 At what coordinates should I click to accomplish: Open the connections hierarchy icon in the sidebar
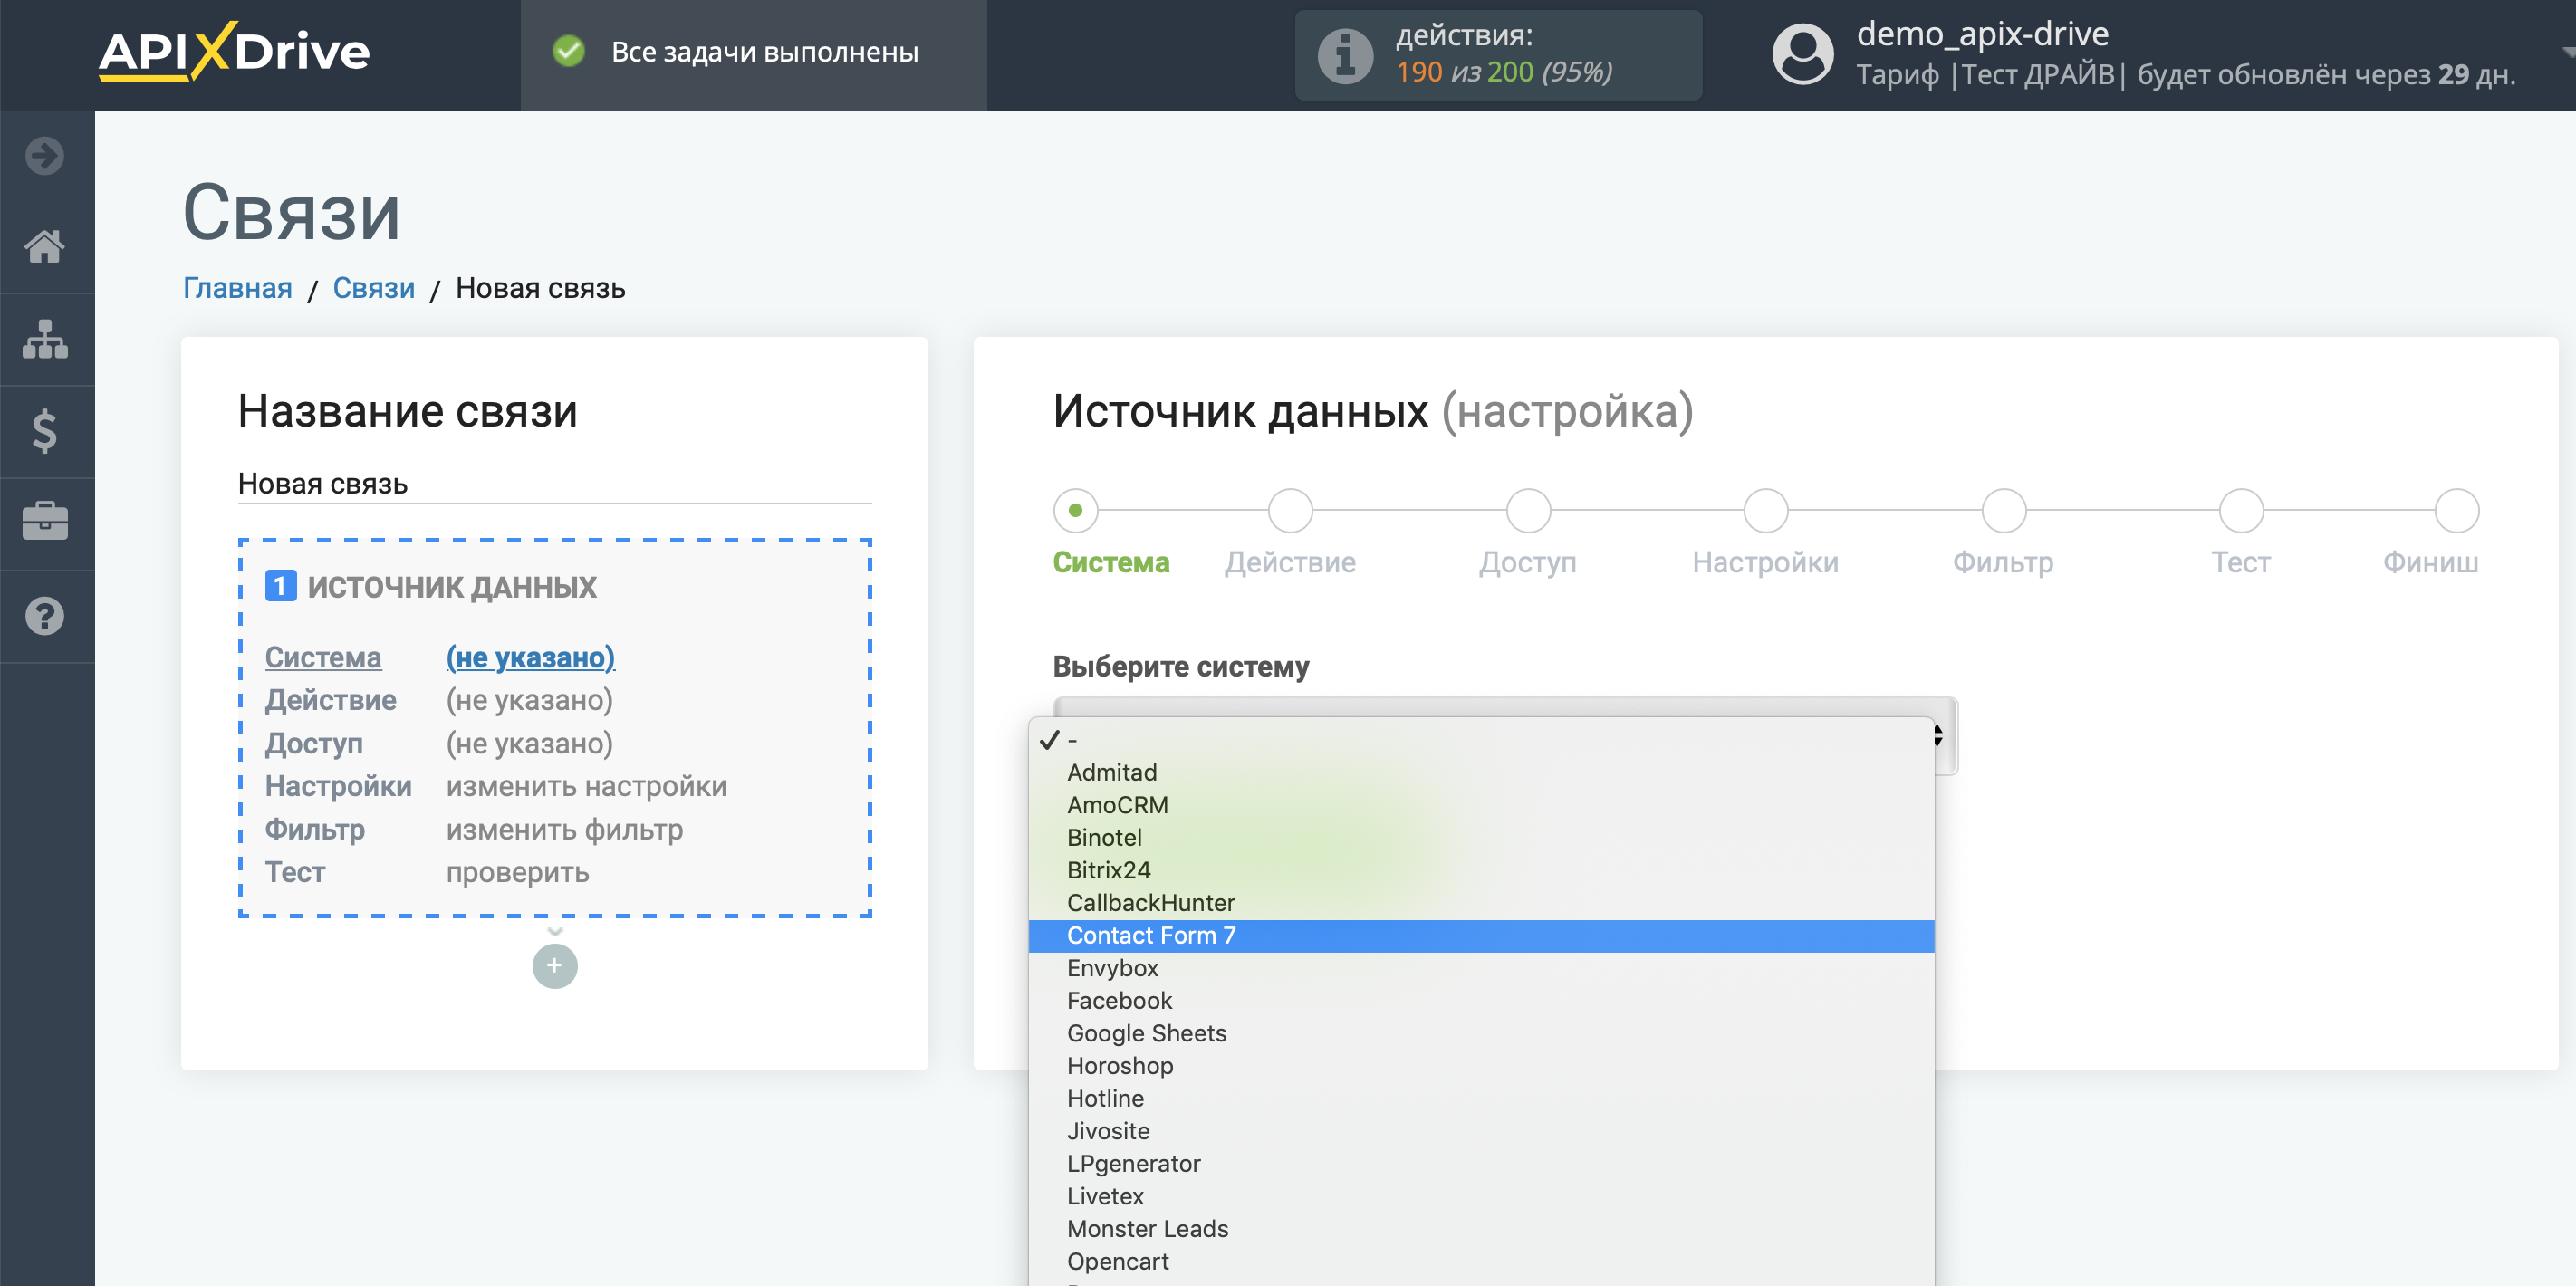[45, 339]
